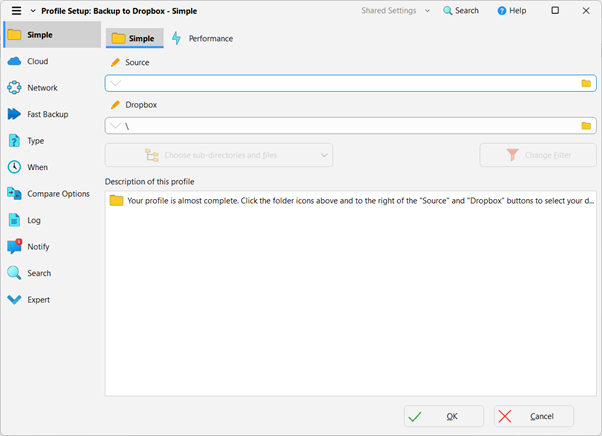Click into the Source path input field
The width and height of the screenshot is (602, 436).
coord(350,84)
